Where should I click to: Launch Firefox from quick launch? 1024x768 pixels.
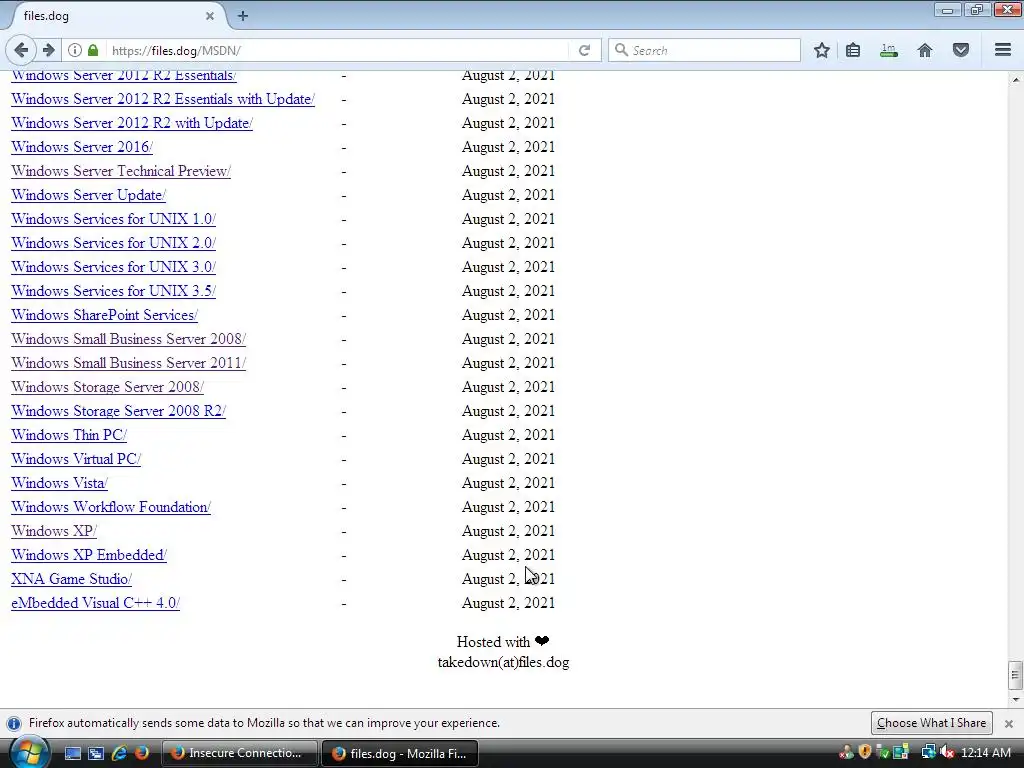pyautogui.click(x=141, y=753)
